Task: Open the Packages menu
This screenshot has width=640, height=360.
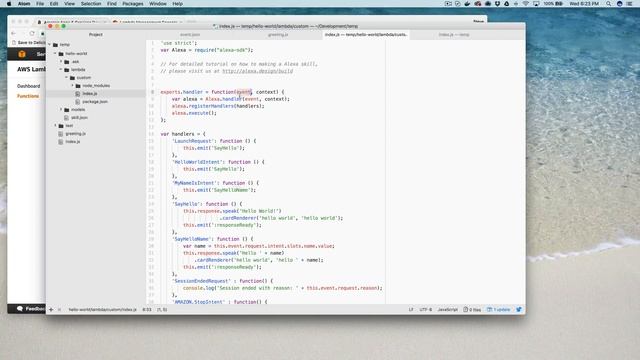Action: tap(133, 4)
